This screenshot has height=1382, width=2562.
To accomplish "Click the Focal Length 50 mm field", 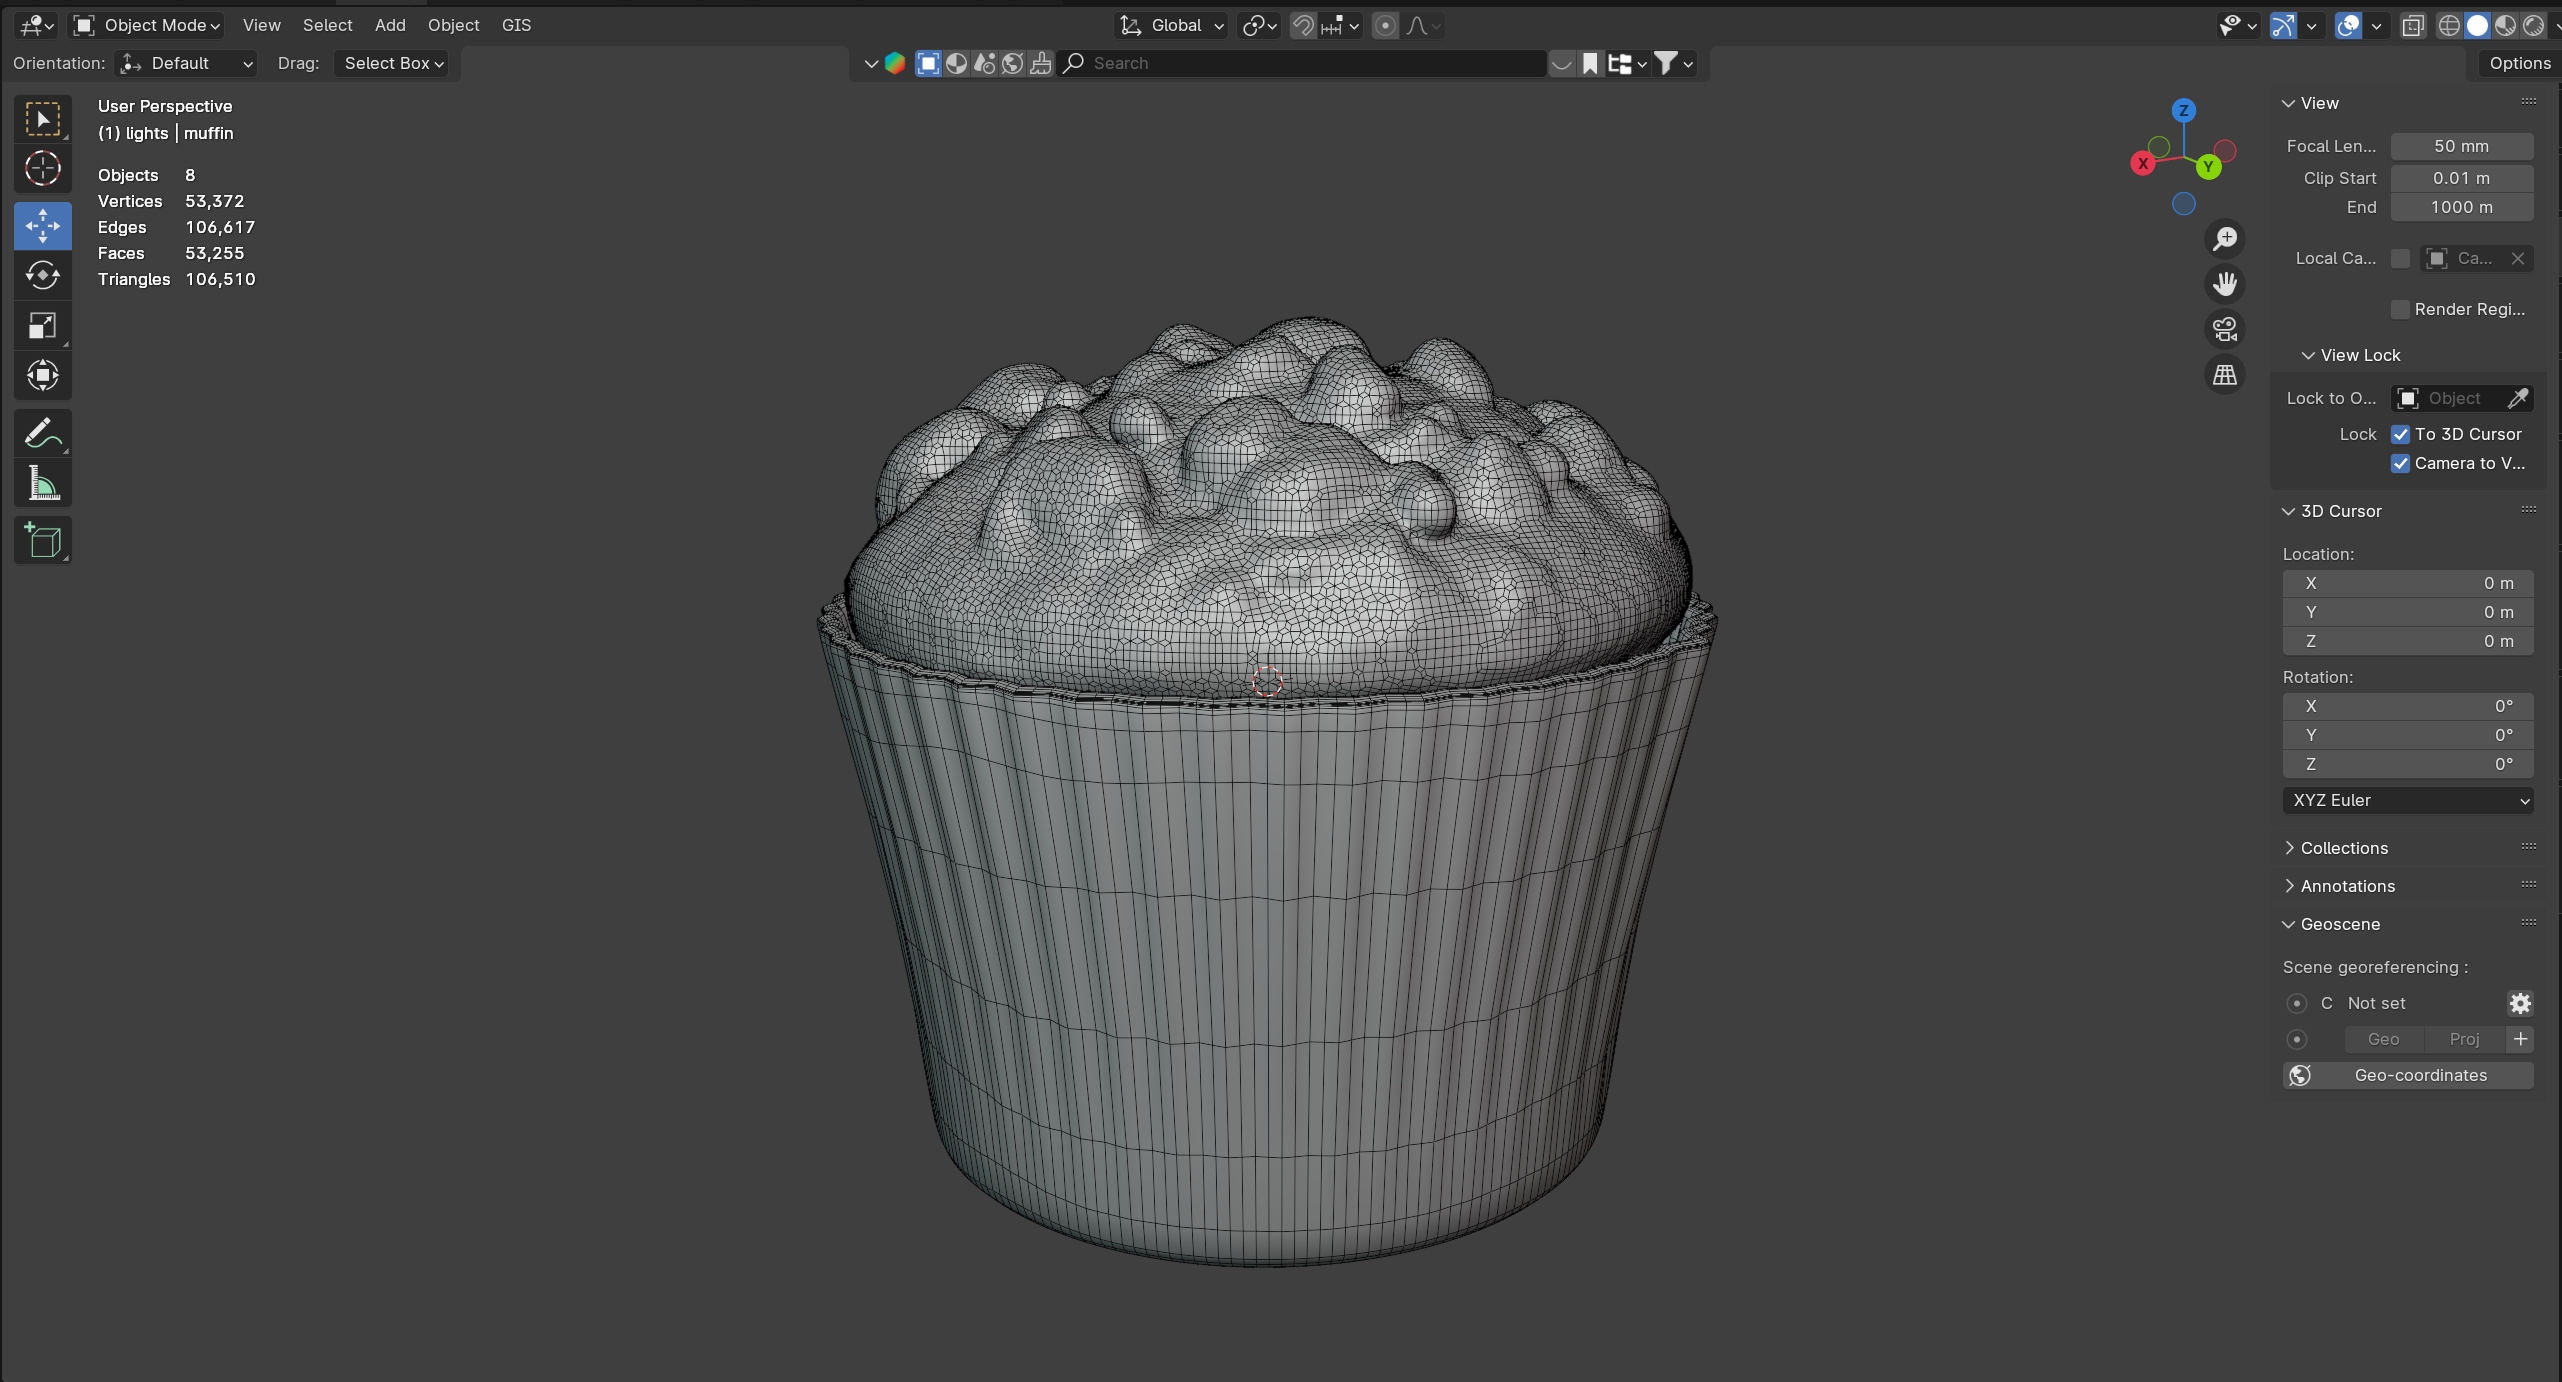I will coord(2461,146).
